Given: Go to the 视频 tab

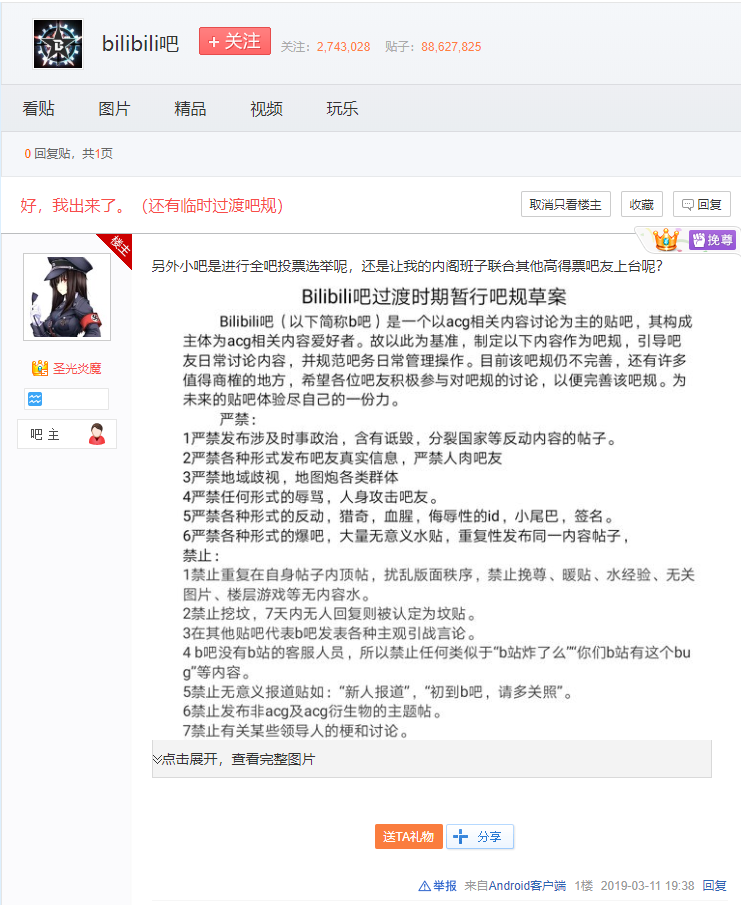Looking at the screenshot, I should tap(266, 108).
